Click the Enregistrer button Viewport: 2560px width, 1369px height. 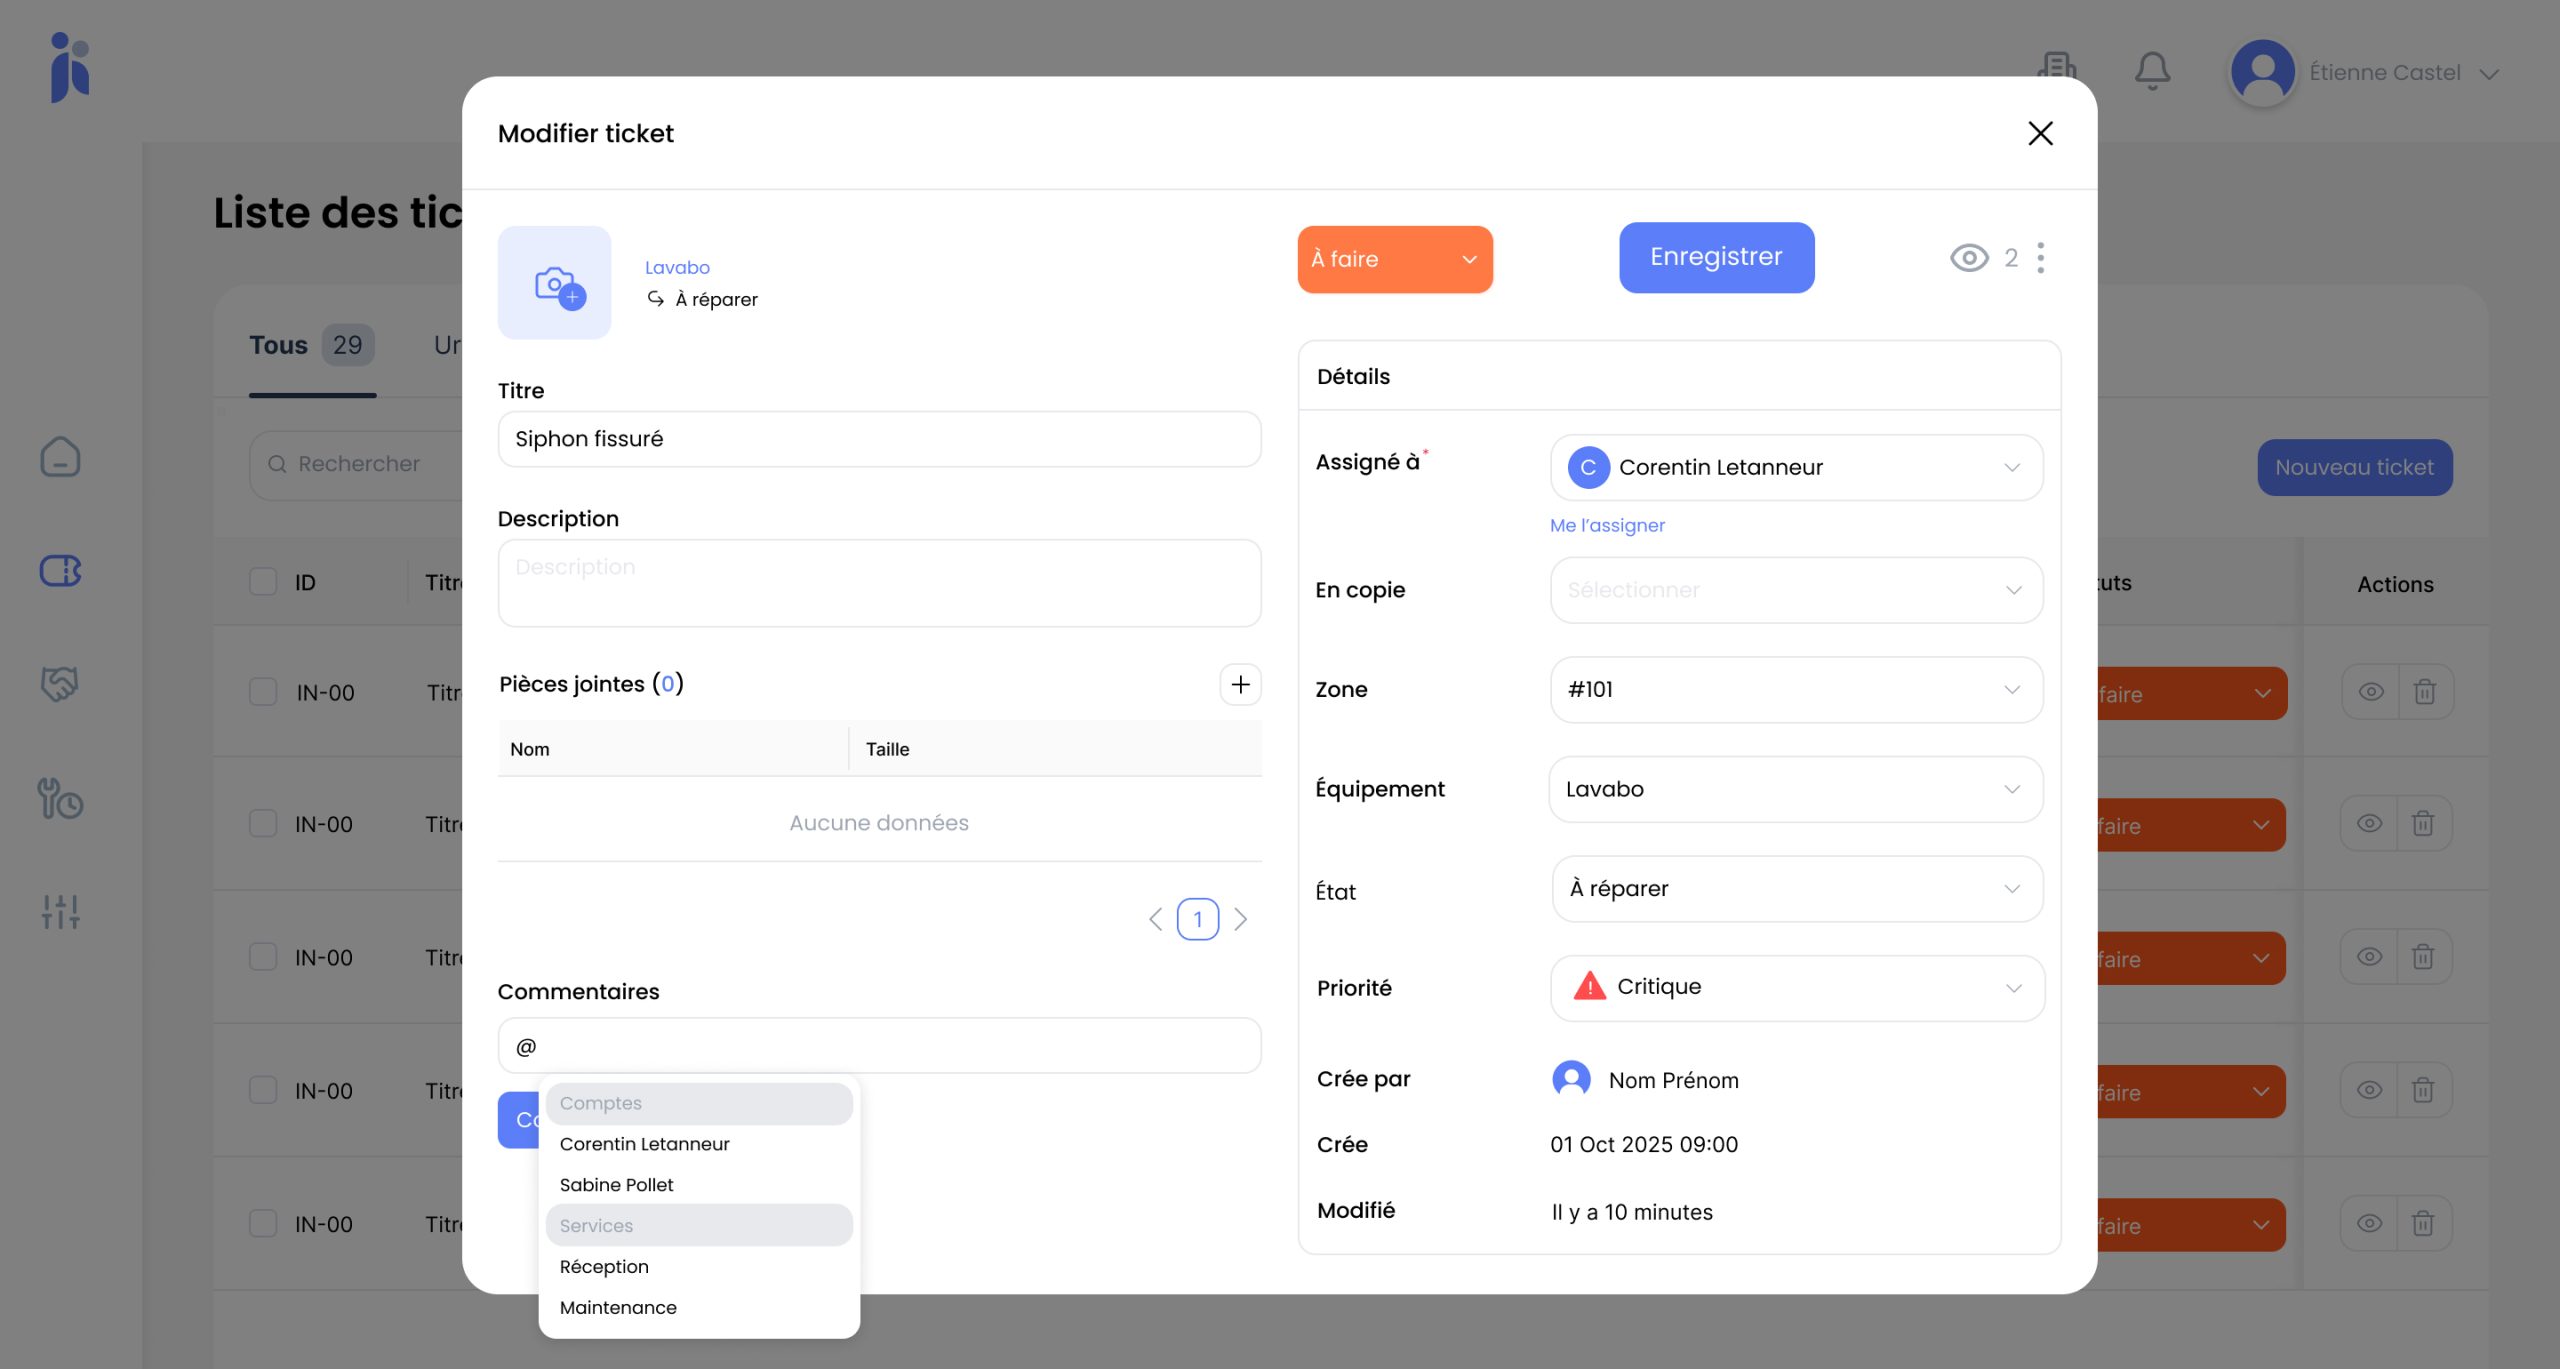point(1716,258)
